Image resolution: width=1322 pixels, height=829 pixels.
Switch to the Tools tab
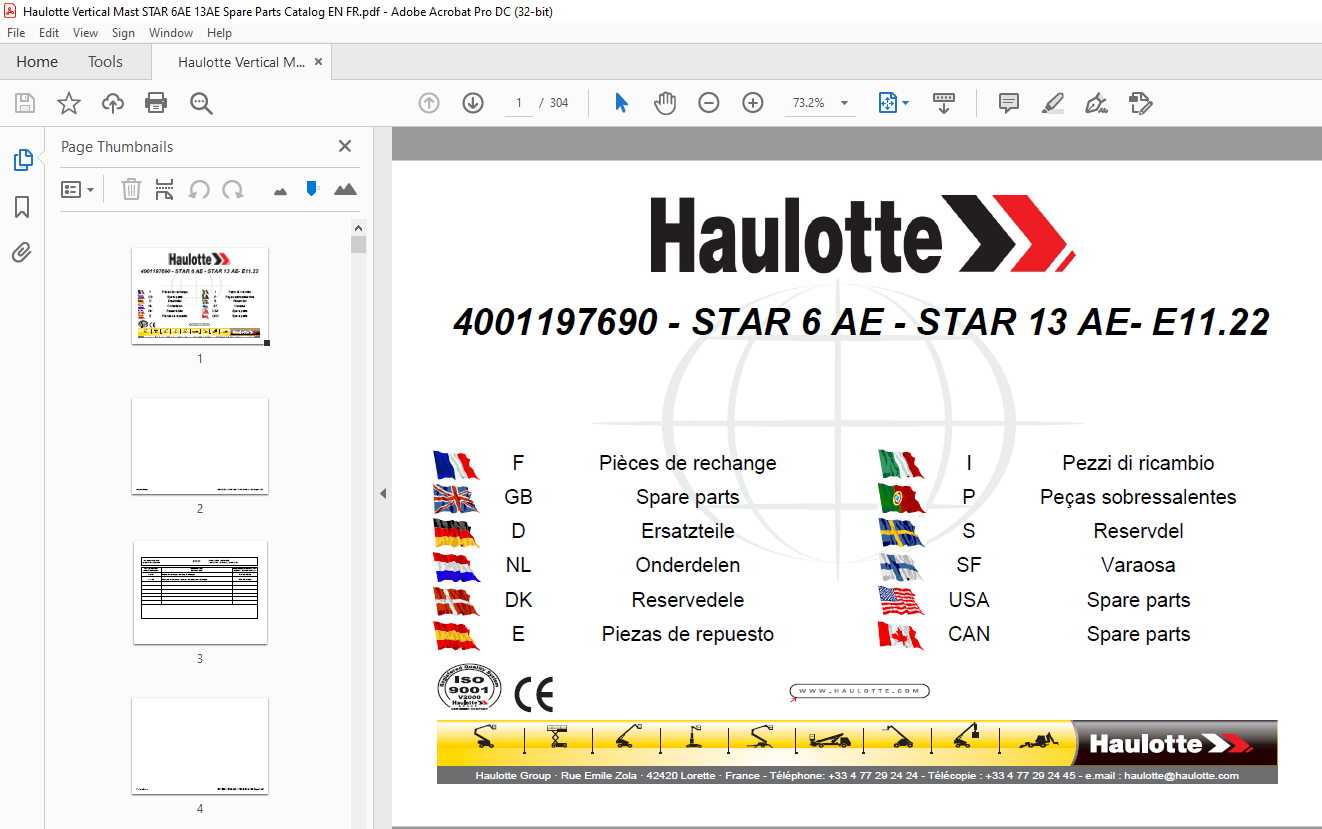tap(105, 62)
